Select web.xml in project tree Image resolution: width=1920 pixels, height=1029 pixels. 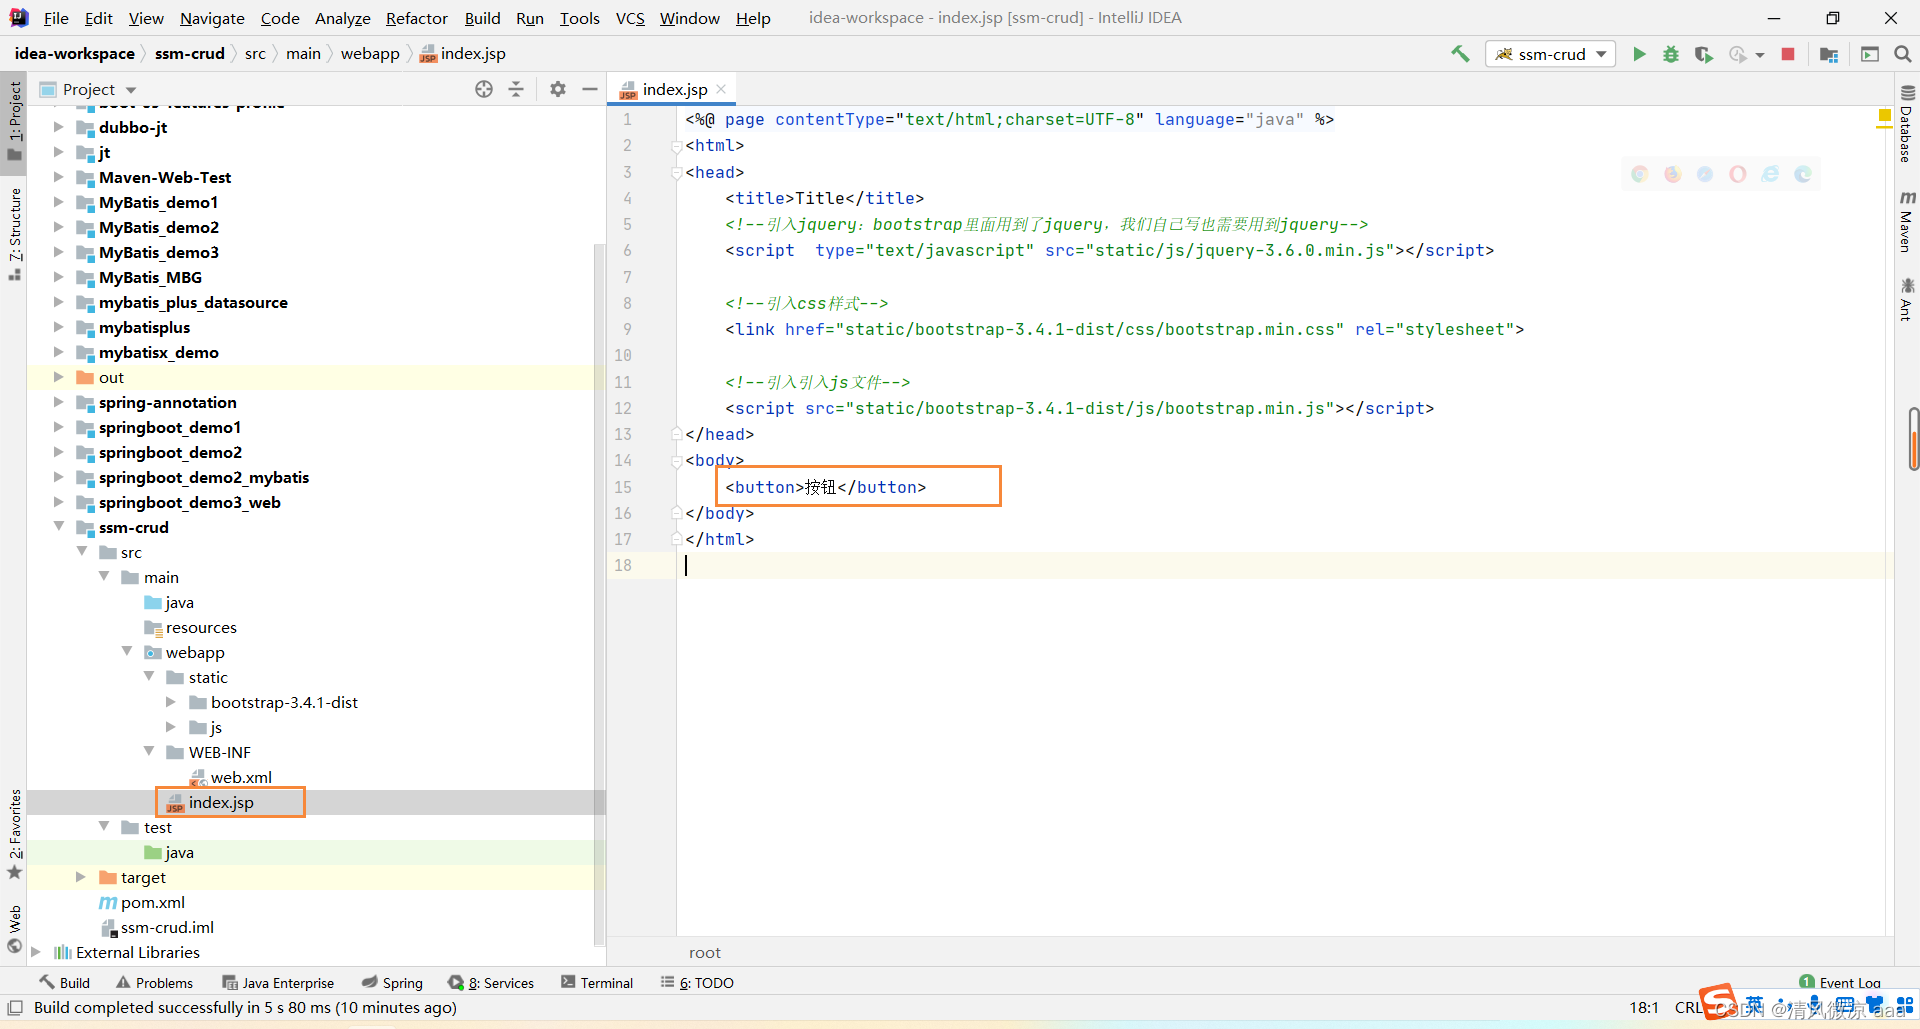pyautogui.click(x=240, y=777)
